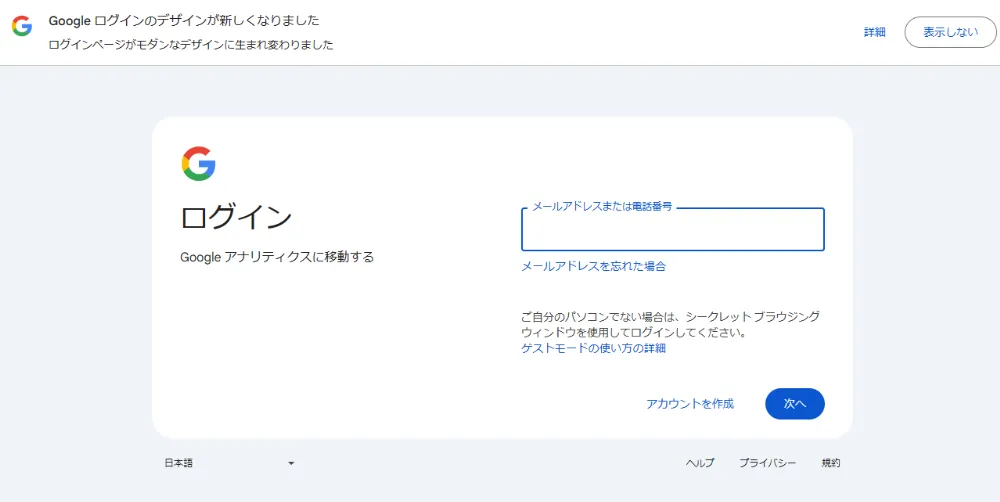Image resolution: width=1000 pixels, height=502 pixels.
Task: Dismiss the banner with 表示しない button
Action: tap(950, 33)
